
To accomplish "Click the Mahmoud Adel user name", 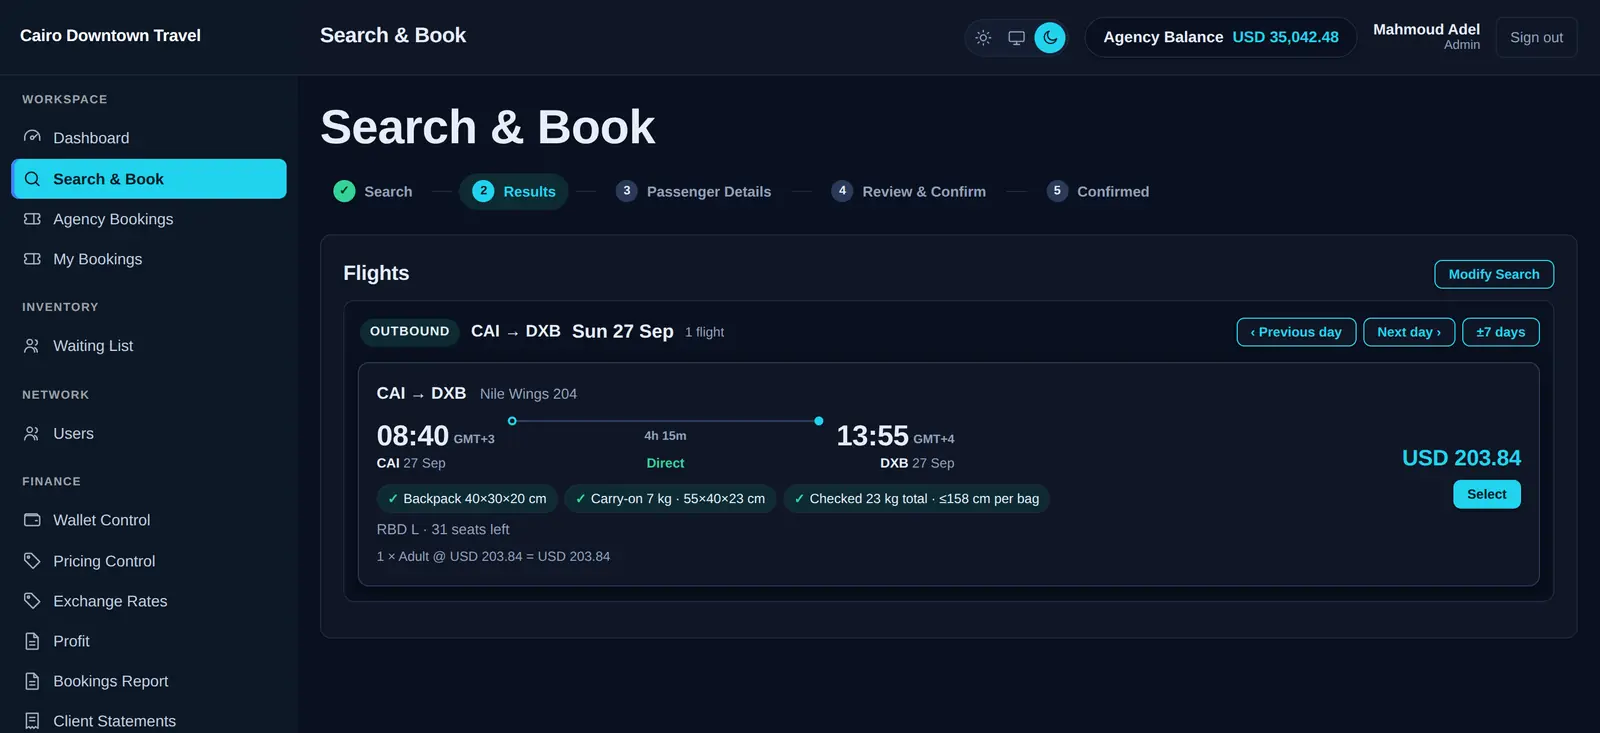I will point(1426,29).
